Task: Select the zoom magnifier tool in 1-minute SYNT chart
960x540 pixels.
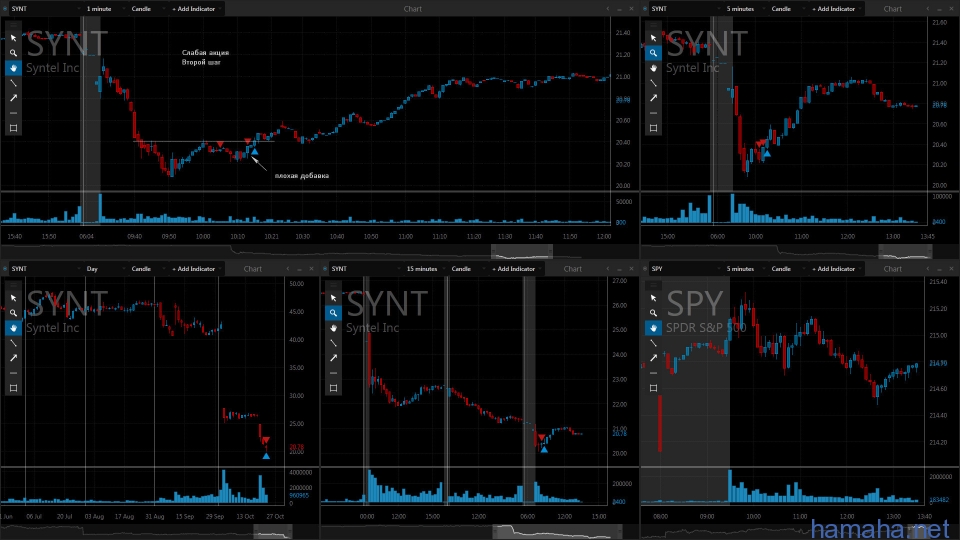Action: (x=13, y=53)
